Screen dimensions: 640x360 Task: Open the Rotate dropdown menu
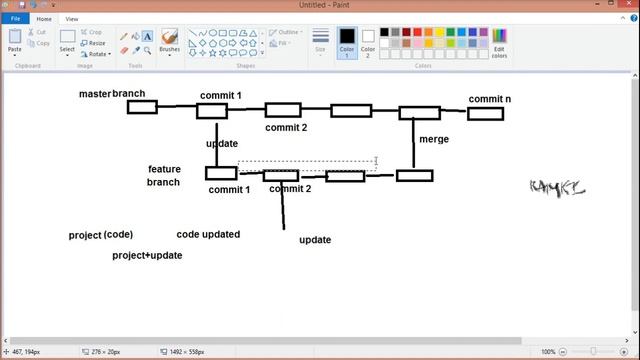click(96, 54)
